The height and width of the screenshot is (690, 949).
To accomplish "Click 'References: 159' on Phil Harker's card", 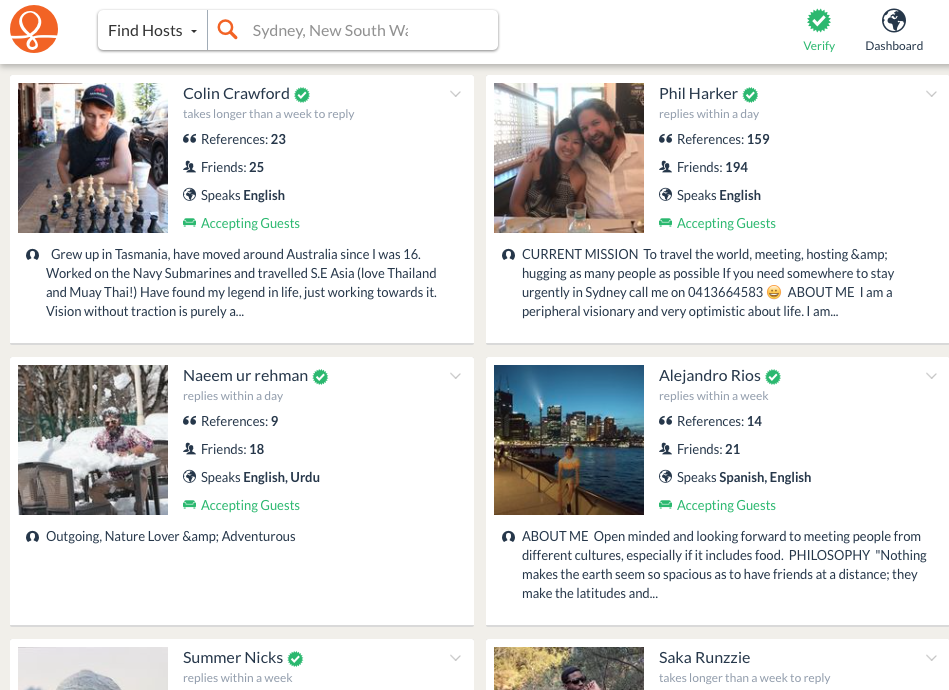I will [x=723, y=139].
